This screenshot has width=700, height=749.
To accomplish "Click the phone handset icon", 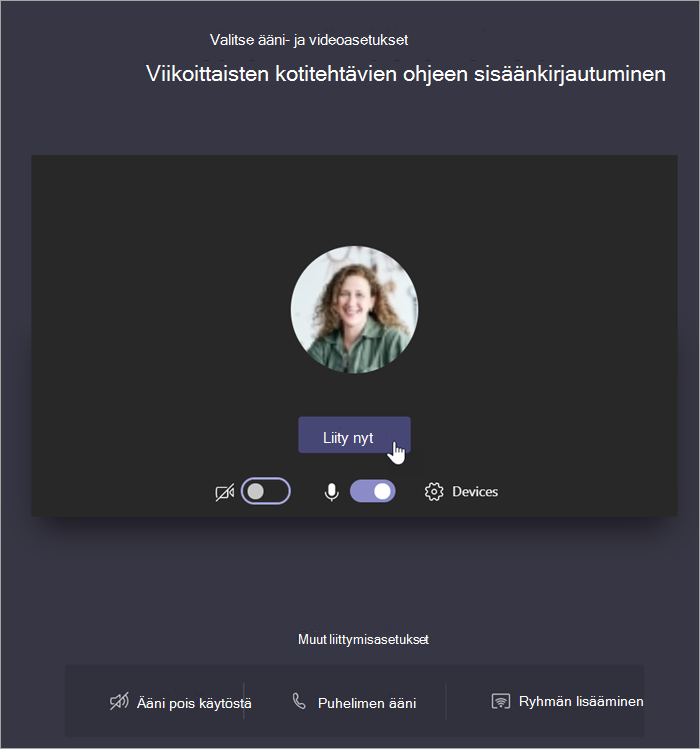I will click(x=299, y=701).
